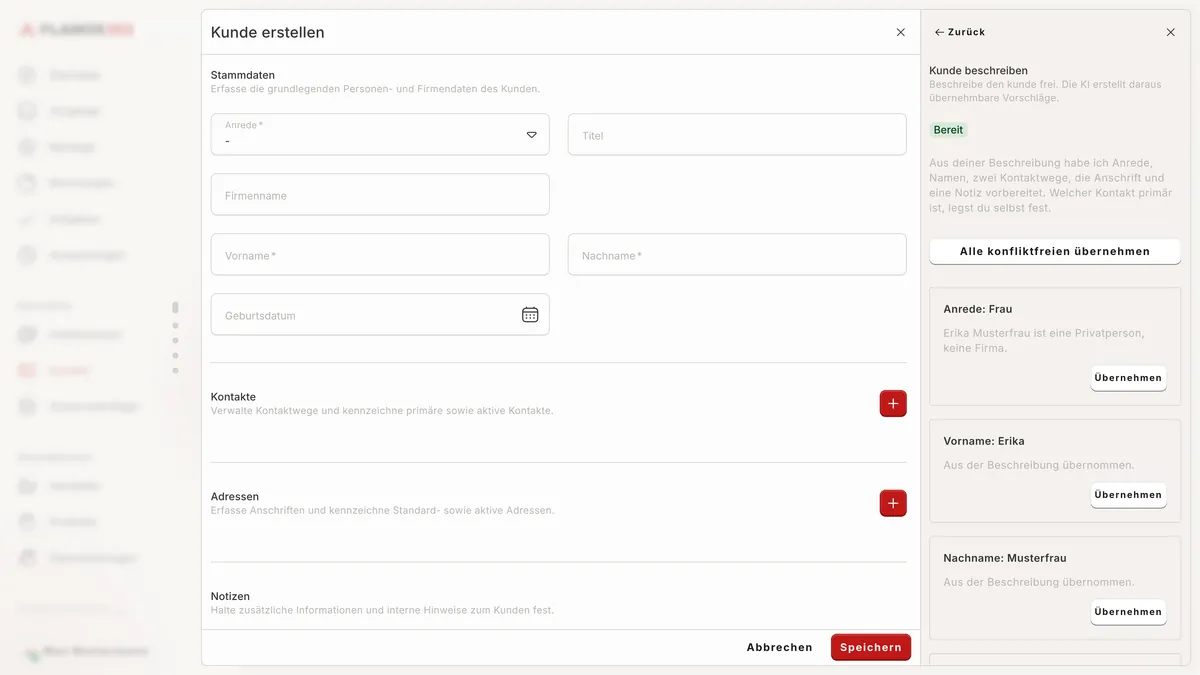Click the Kunde beschreiben panel heading
Viewport: 1200px width, 675px height.
coord(979,71)
